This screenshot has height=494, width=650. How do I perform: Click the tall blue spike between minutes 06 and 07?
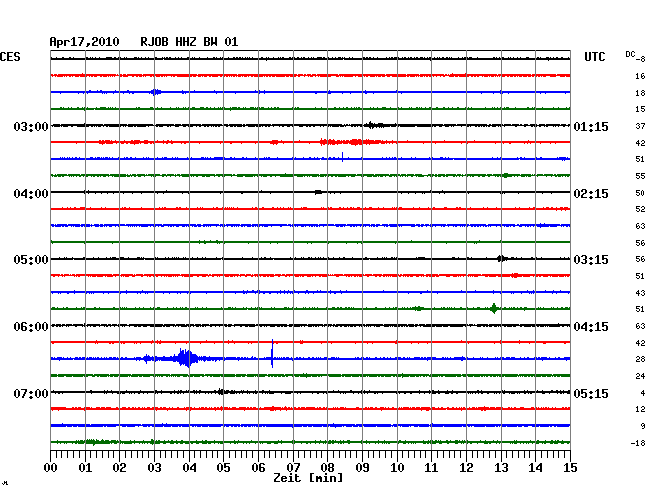[272, 354]
